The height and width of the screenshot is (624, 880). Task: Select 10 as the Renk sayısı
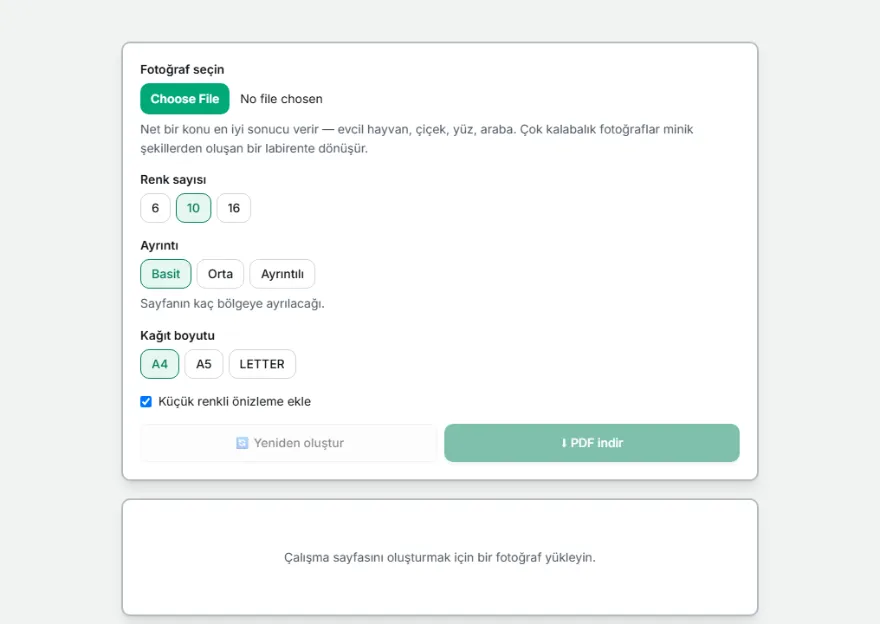click(x=194, y=208)
